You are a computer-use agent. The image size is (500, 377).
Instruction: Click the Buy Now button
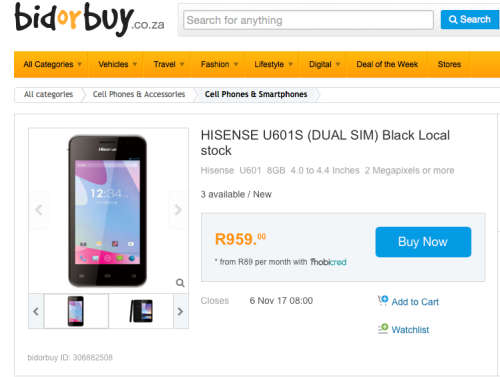coord(423,242)
